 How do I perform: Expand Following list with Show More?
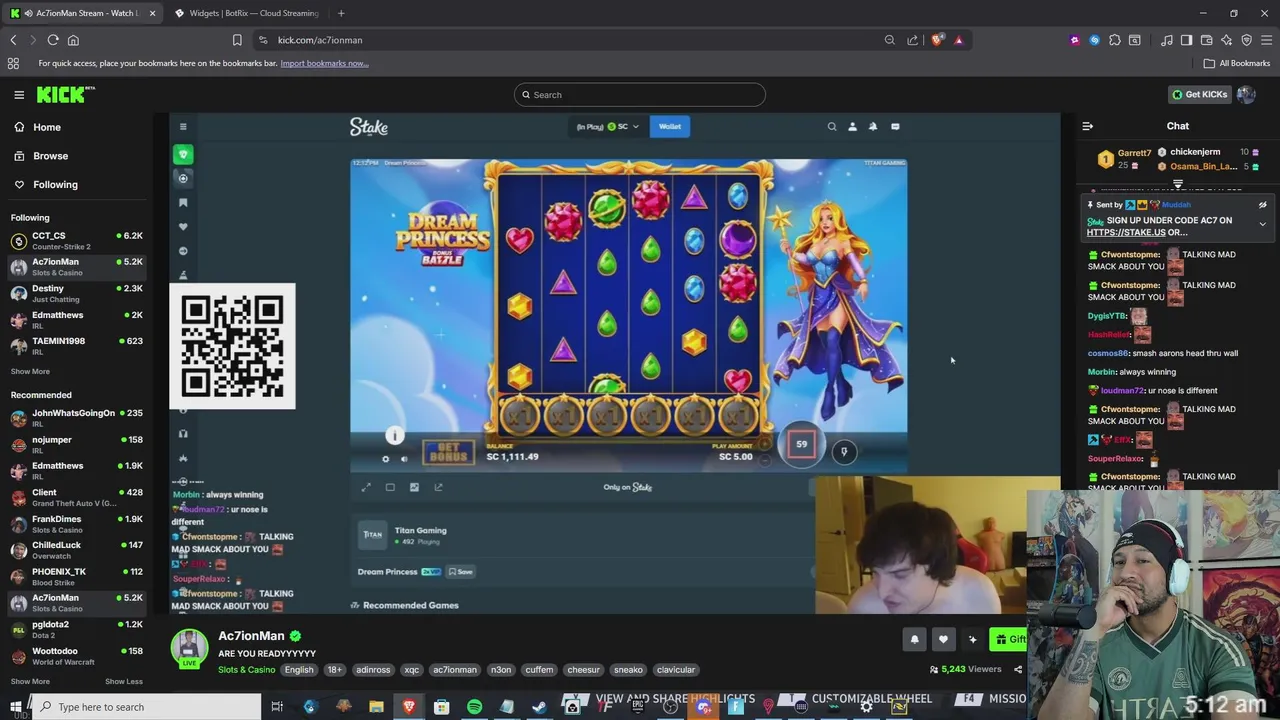tap(30, 371)
